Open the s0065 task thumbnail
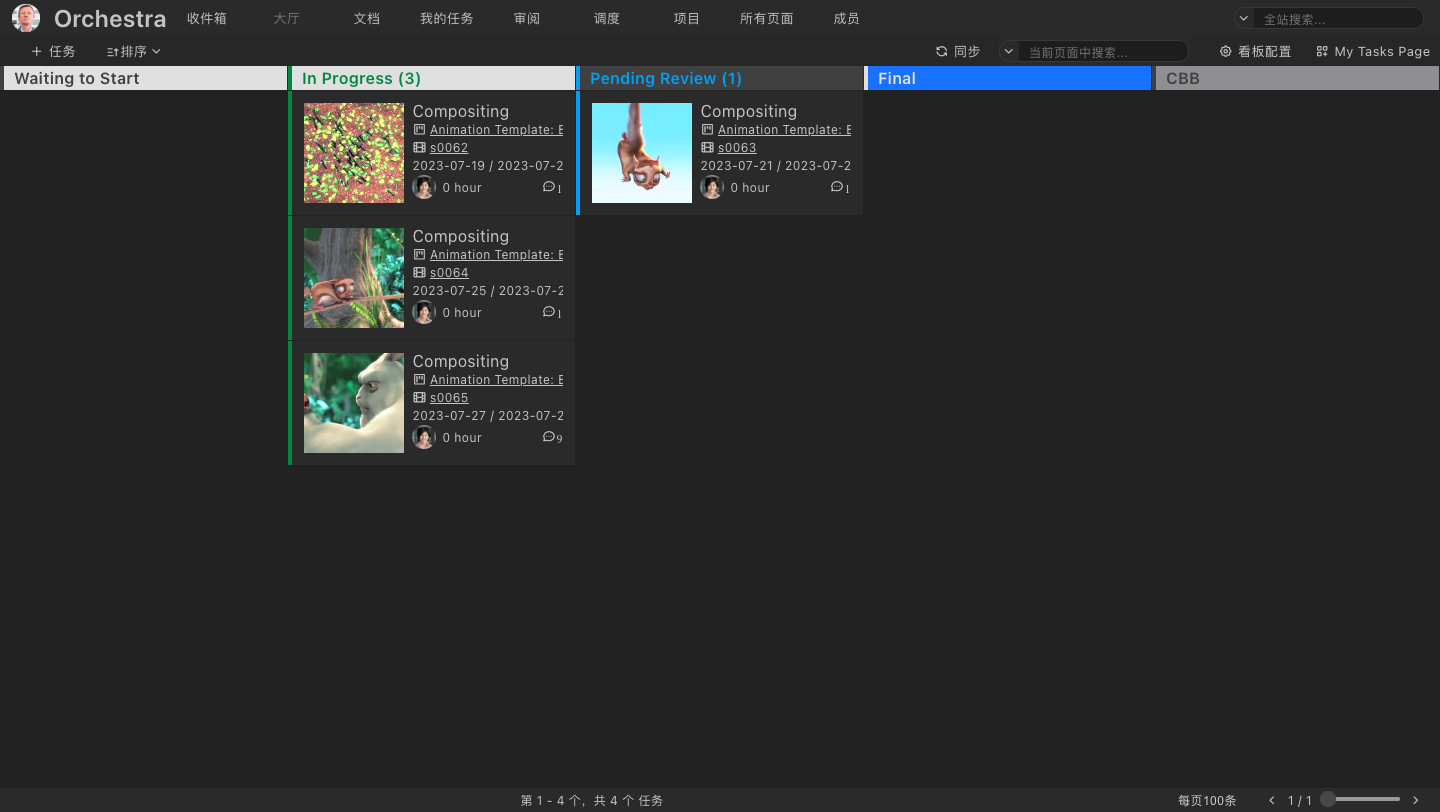Image resolution: width=1440 pixels, height=812 pixels. [354, 403]
